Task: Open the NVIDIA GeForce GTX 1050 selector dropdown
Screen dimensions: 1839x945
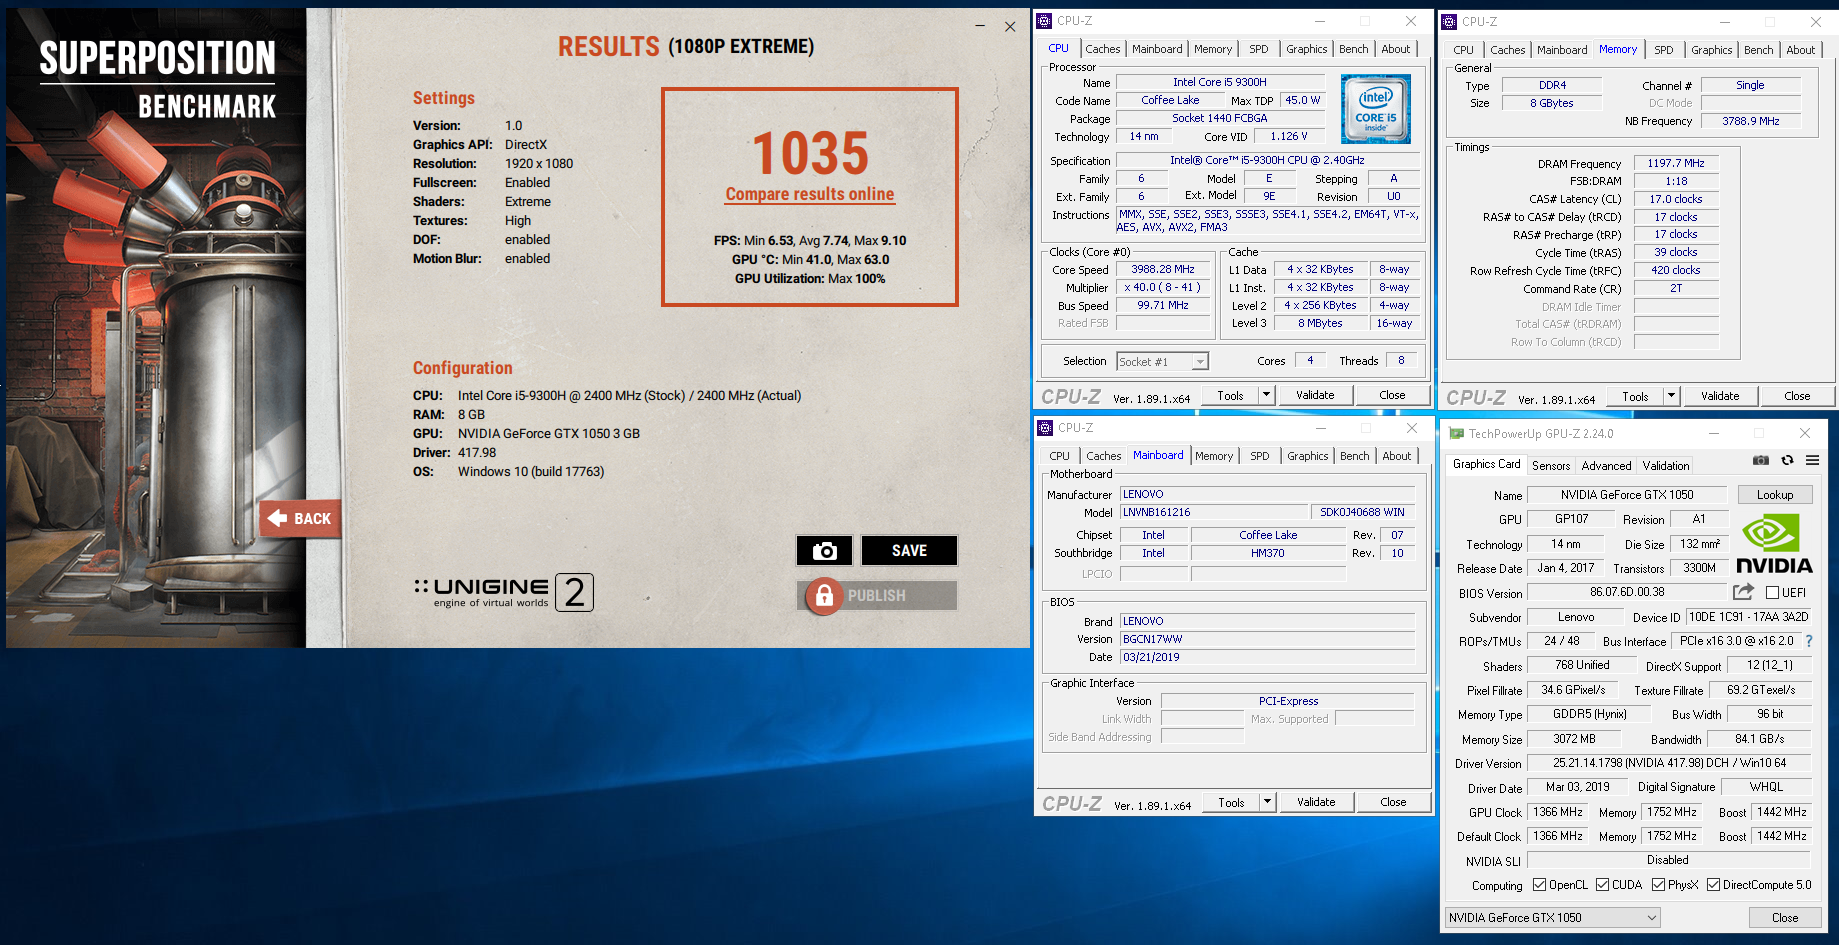Action: 1553,917
